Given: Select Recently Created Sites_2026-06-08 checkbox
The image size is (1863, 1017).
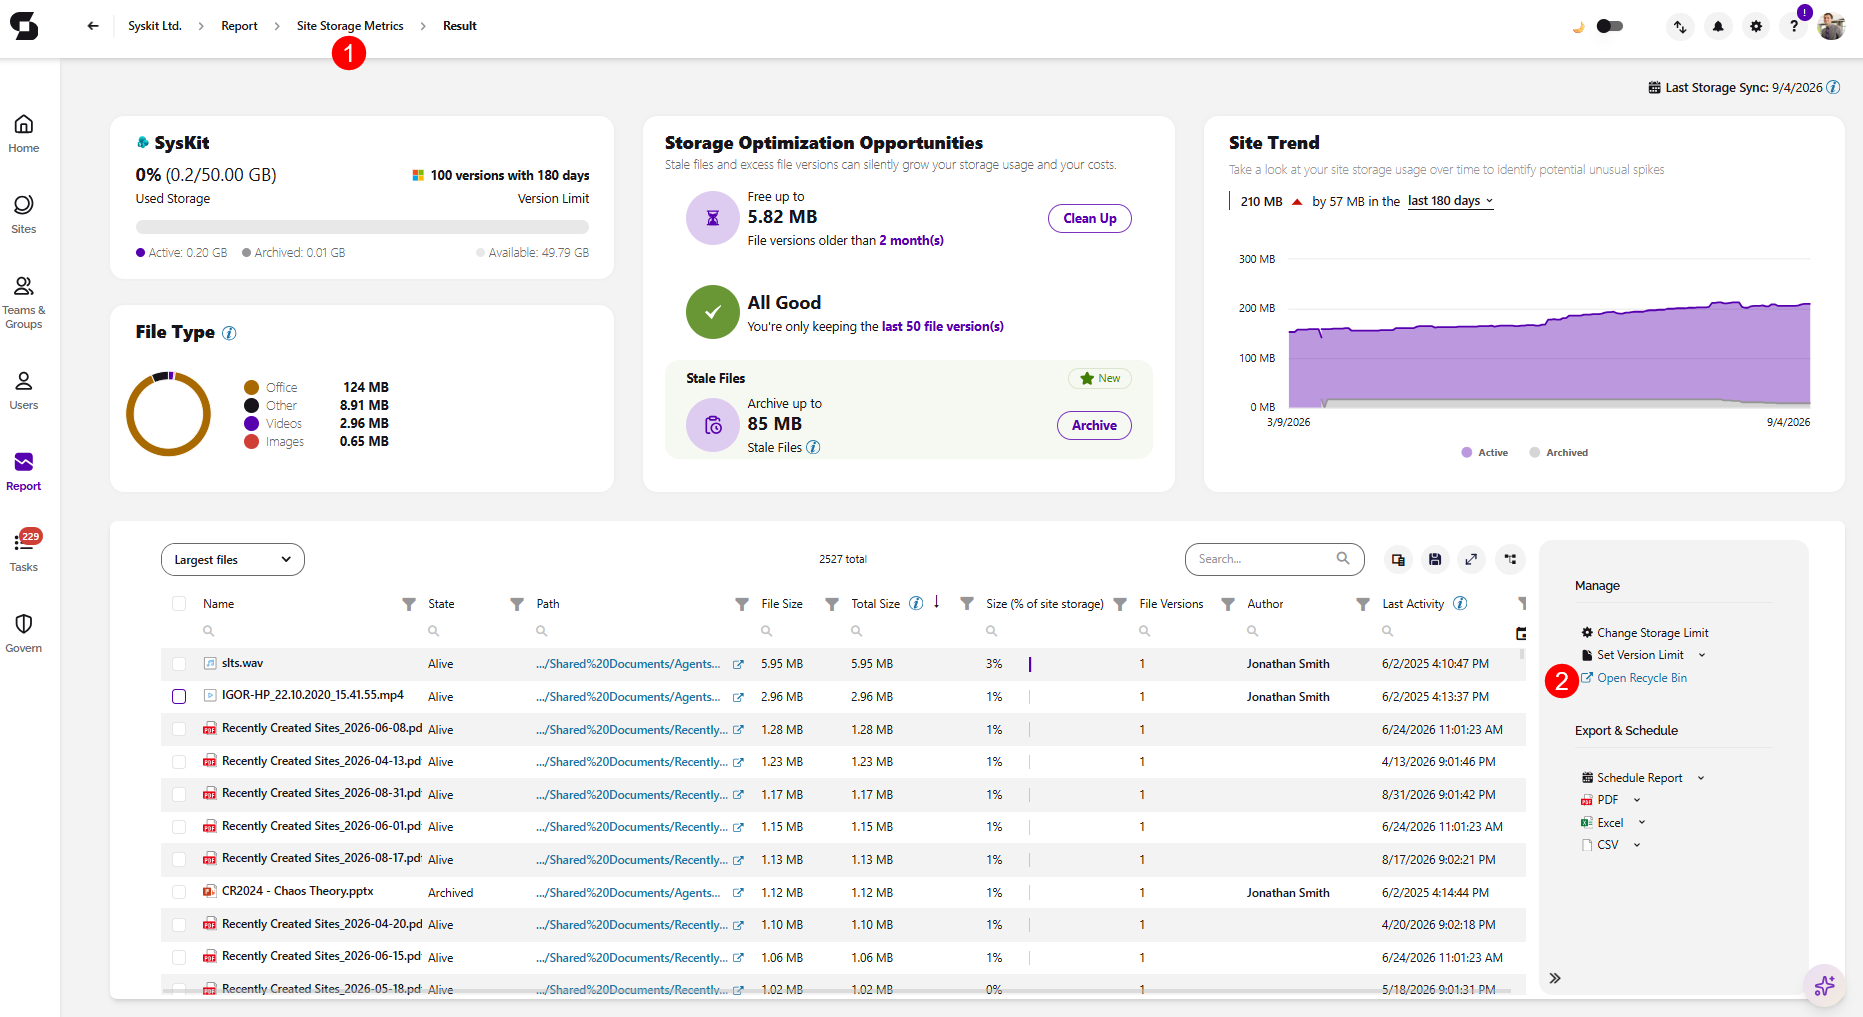Looking at the screenshot, I should [179, 729].
